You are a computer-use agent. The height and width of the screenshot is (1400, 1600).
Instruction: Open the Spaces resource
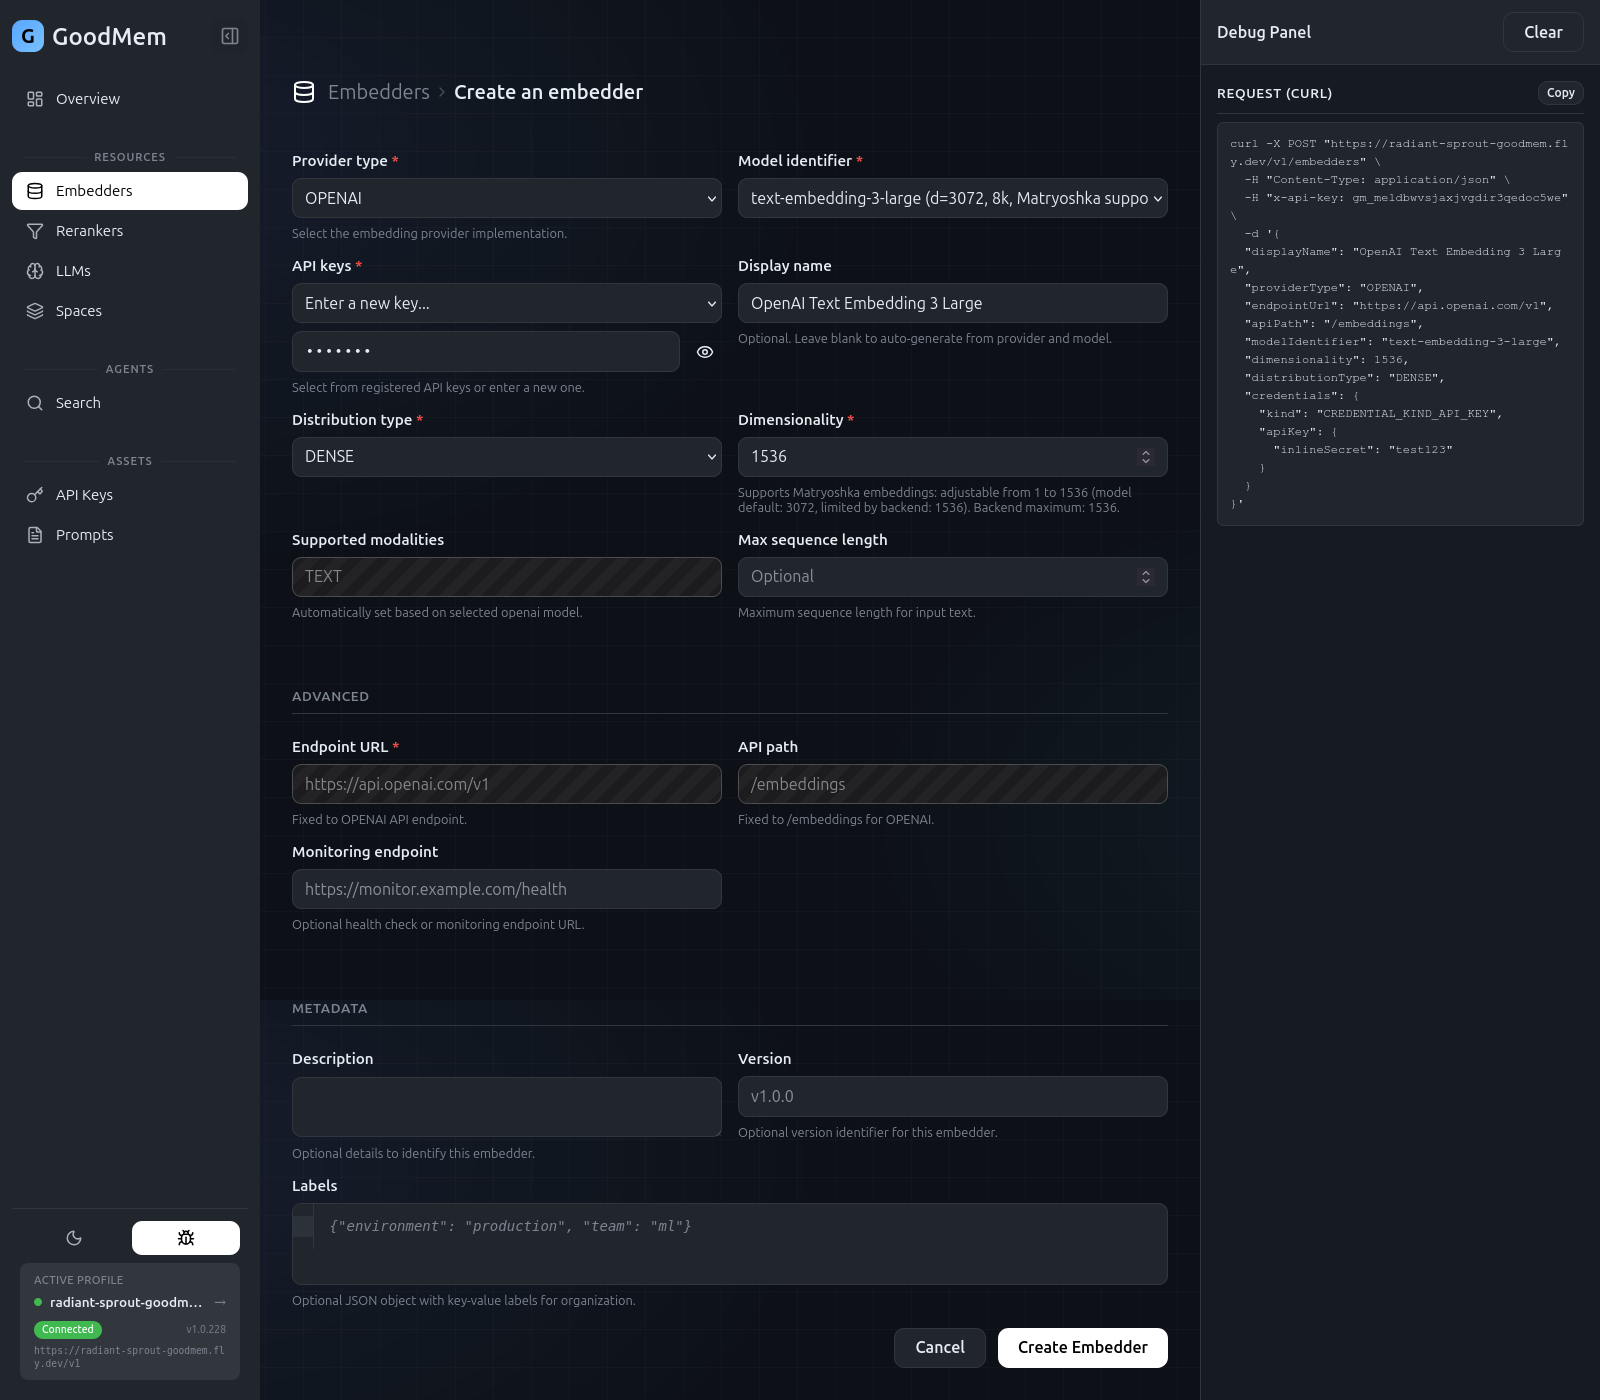pyautogui.click(x=78, y=310)
